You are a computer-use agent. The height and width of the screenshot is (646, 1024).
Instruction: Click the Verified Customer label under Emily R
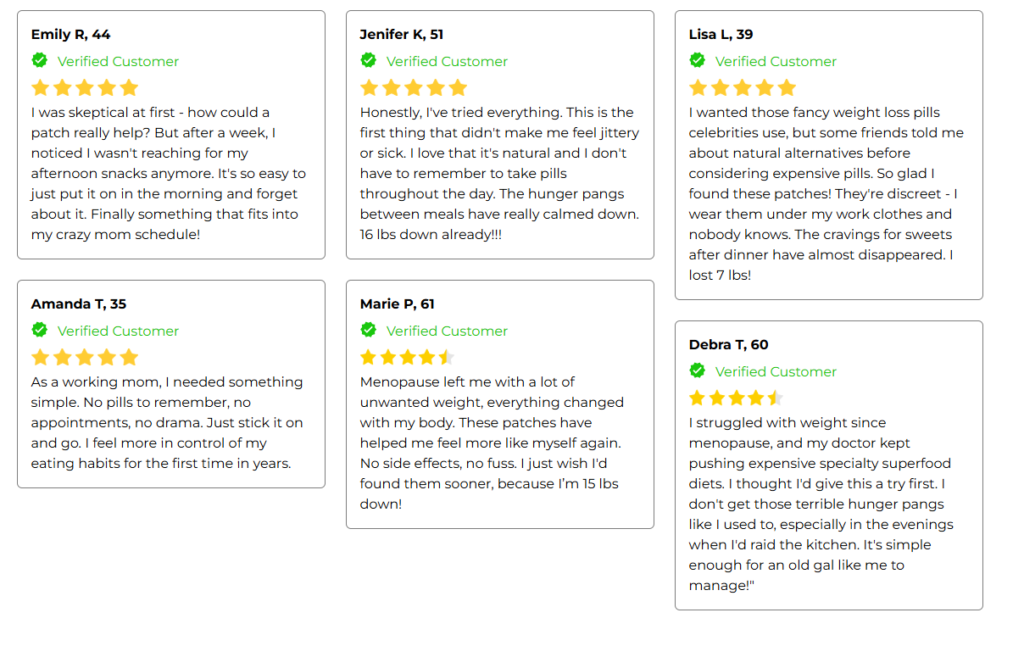tap(118, 61)
